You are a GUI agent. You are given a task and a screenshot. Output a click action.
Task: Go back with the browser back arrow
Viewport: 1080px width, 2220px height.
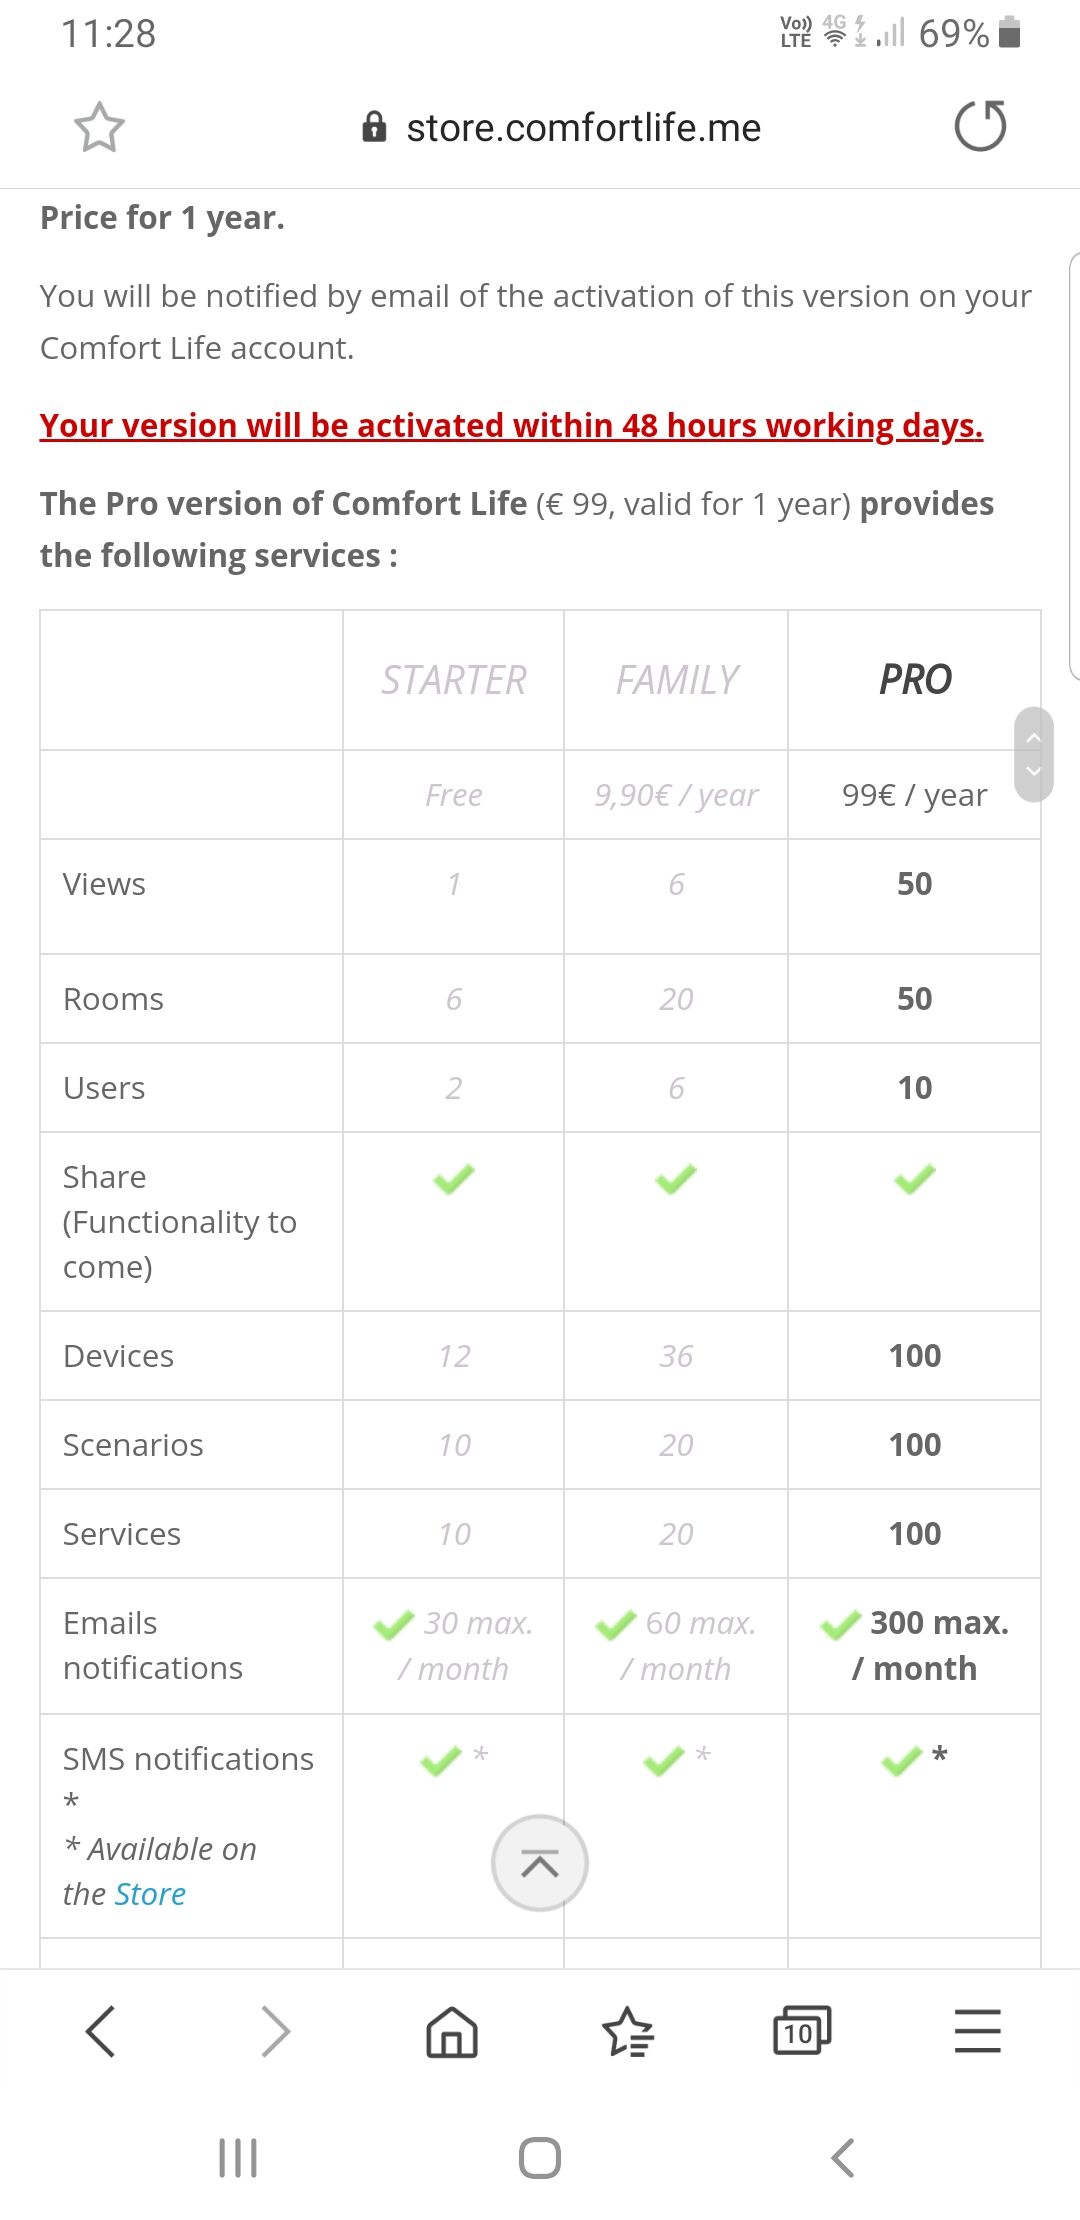pyautogui.click(x=101, y=2031)
